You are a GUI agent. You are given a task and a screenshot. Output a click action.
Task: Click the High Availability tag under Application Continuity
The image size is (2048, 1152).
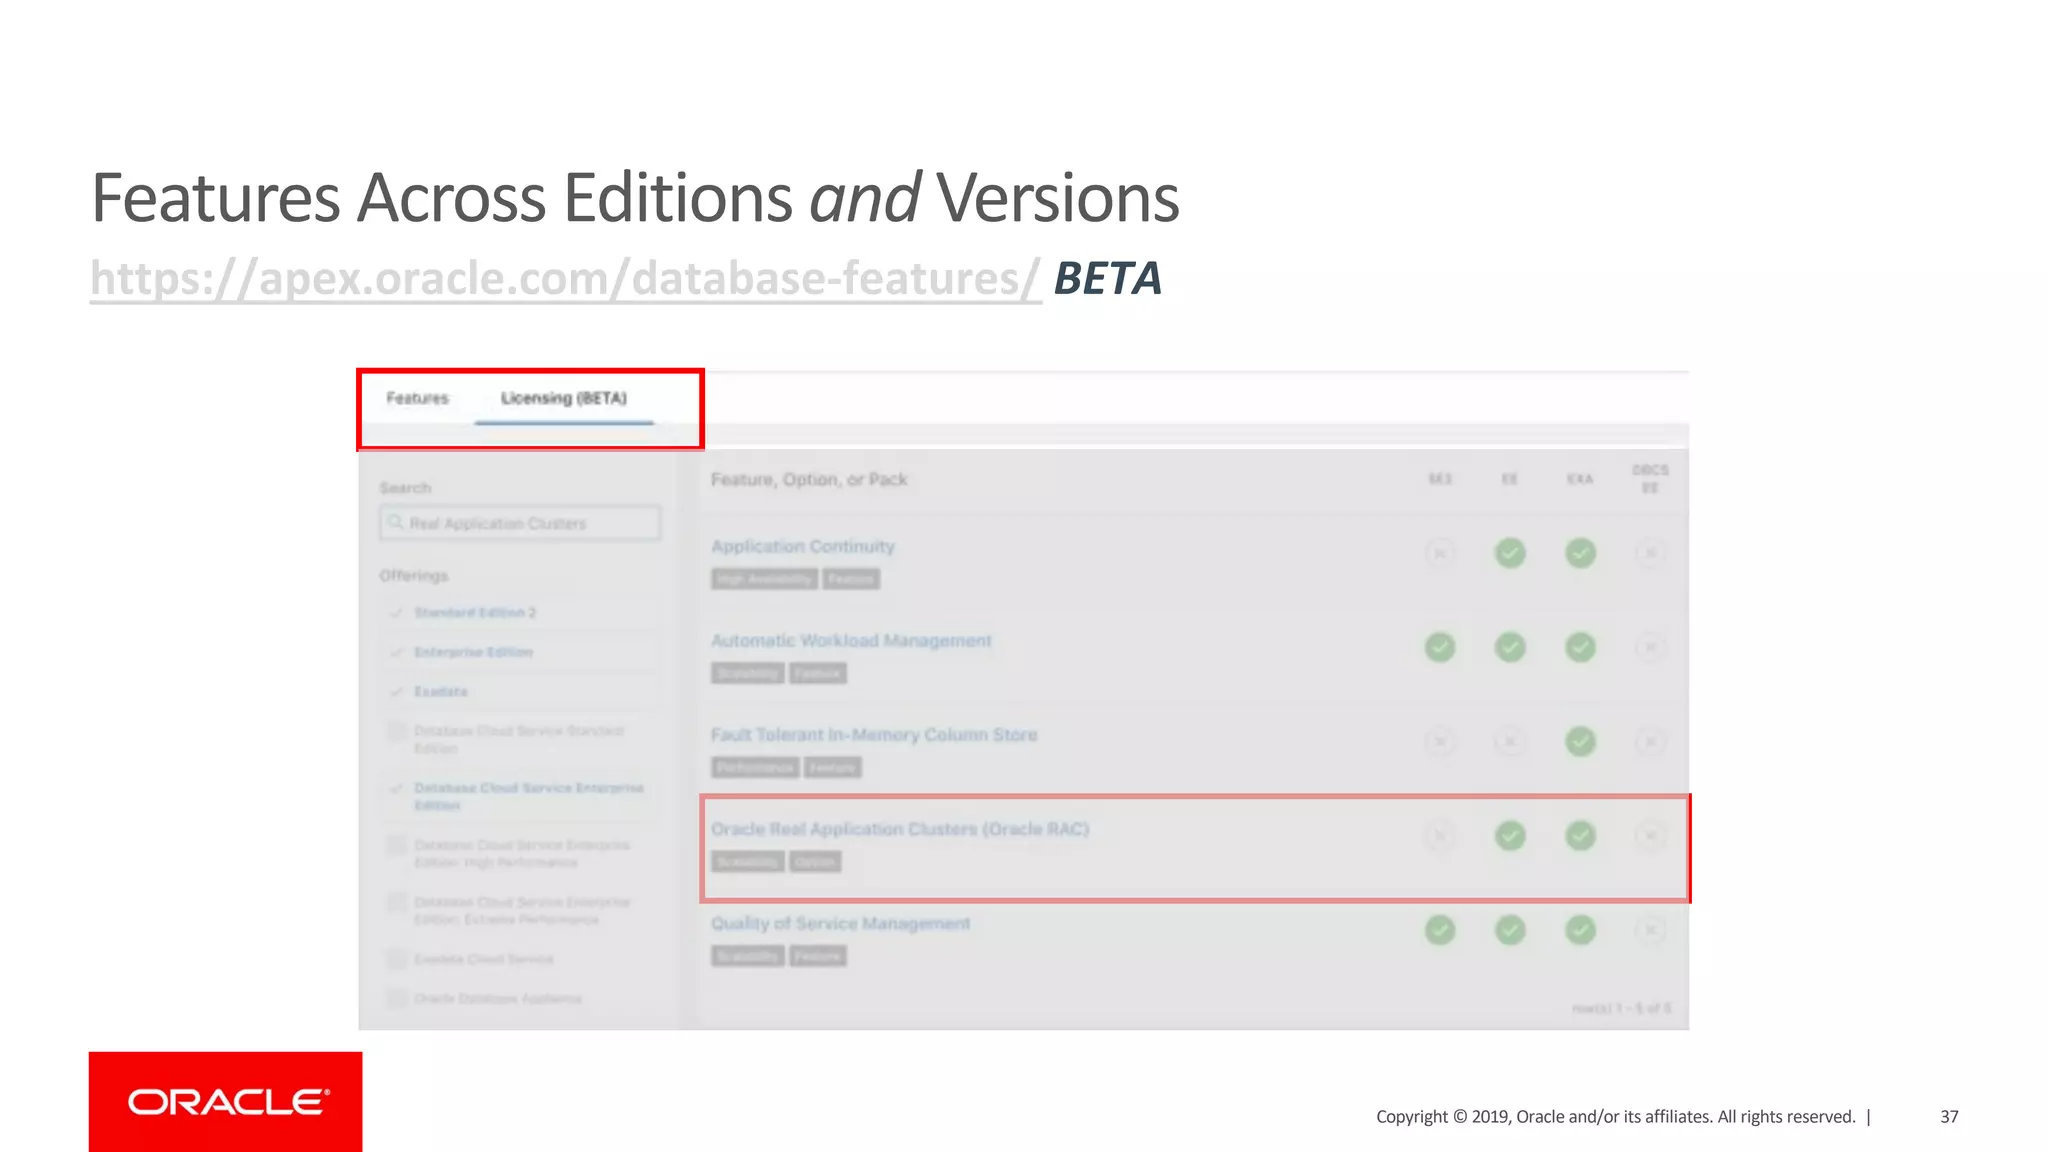tap(764, 579)
